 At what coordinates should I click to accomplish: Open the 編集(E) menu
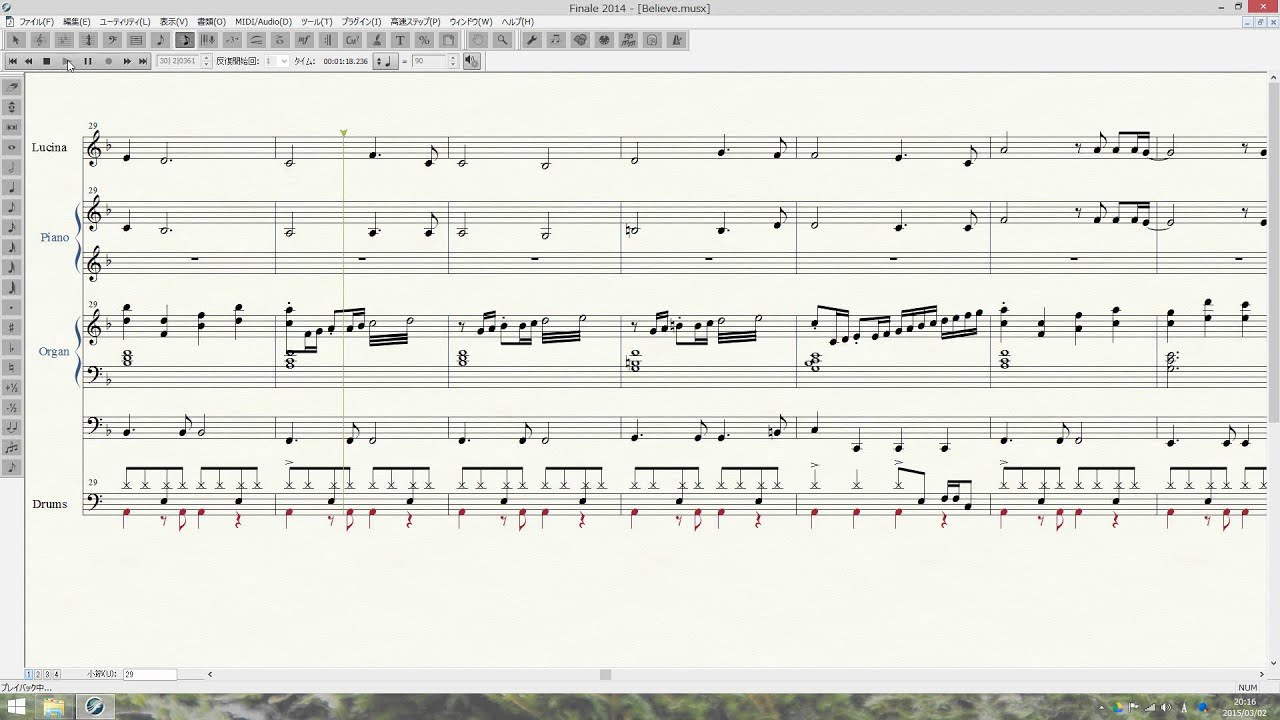[76, 21]
